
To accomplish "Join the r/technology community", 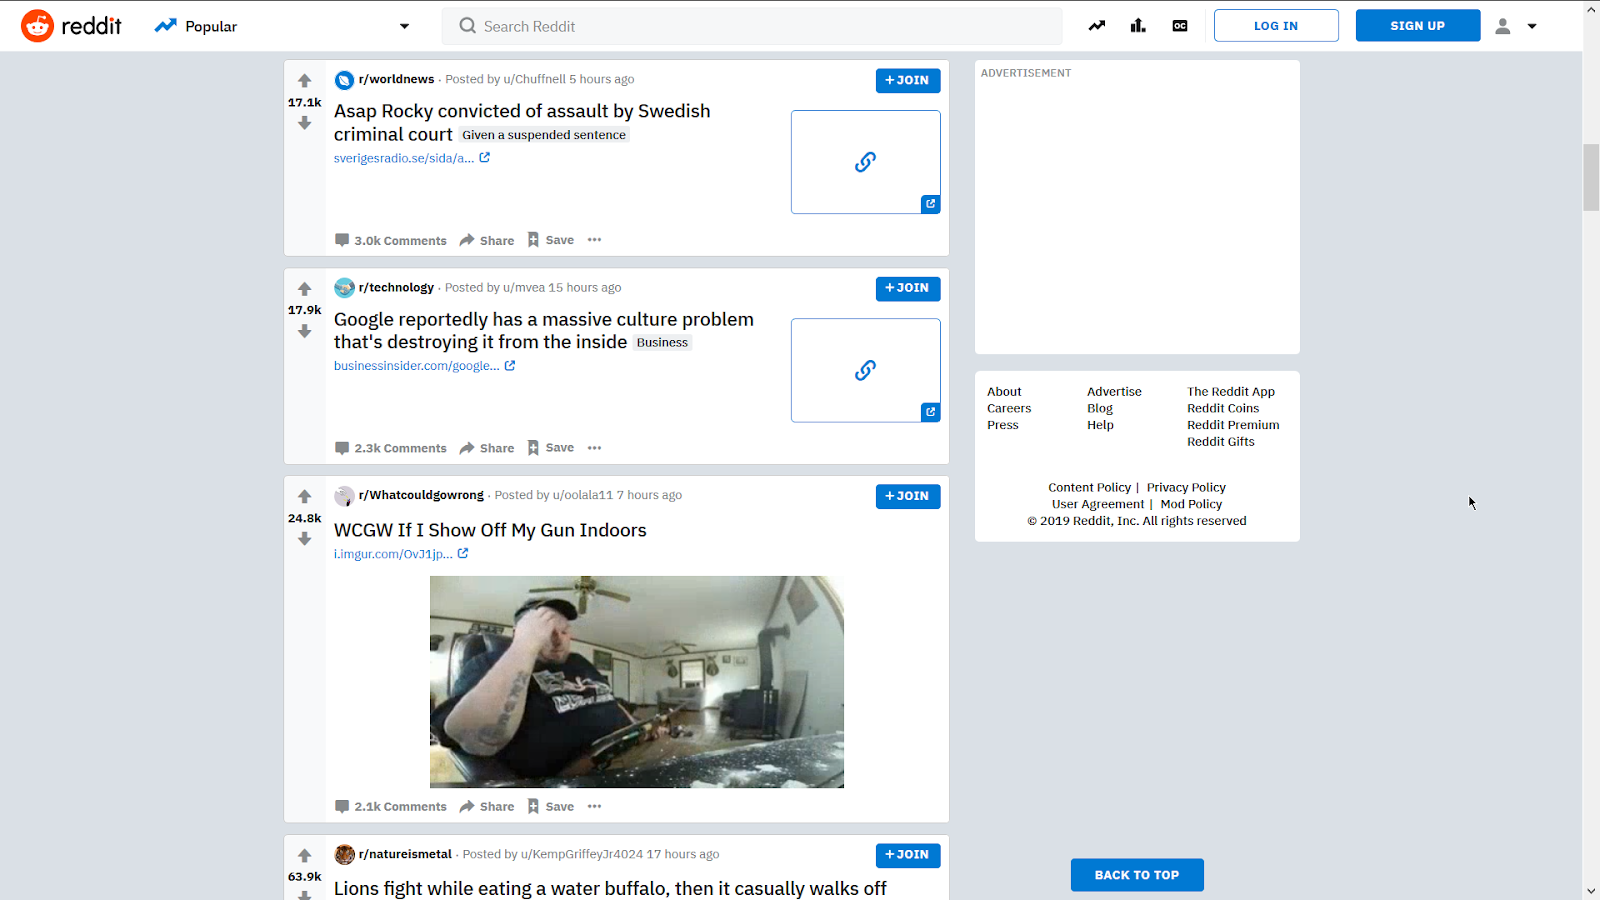I will pos(908,288).
